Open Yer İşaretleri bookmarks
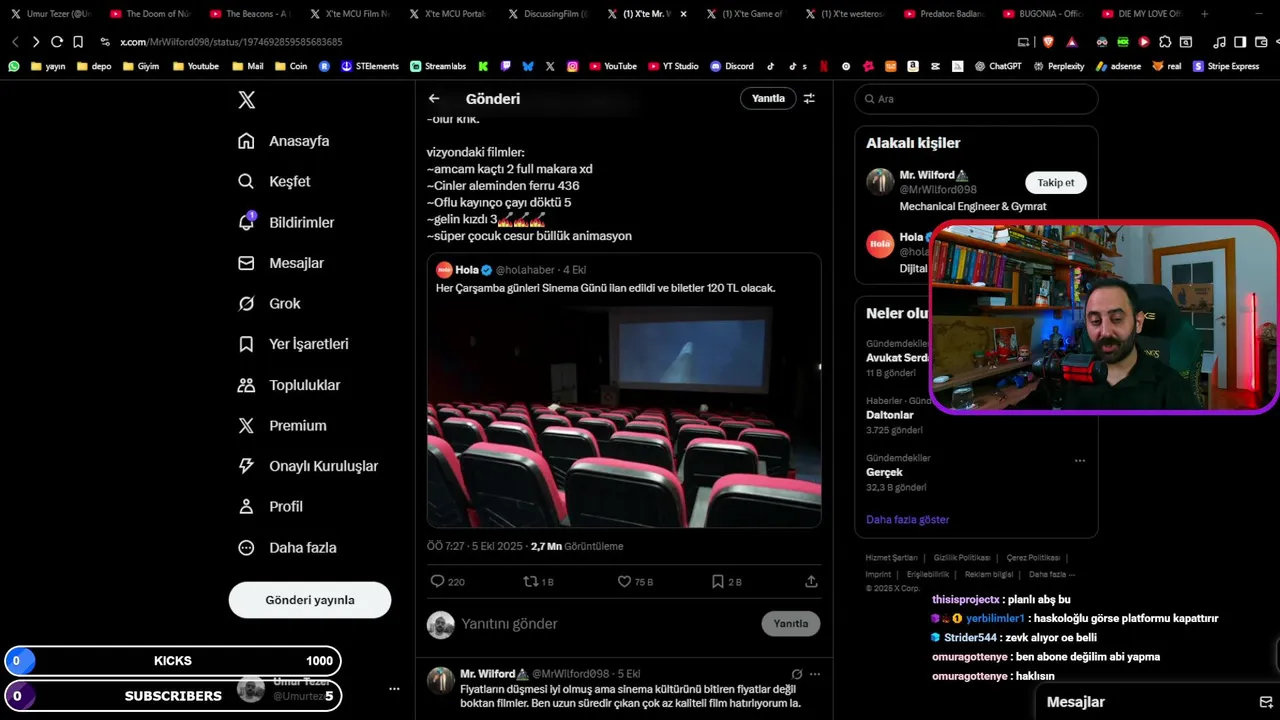The height and width of the screenshot is (720, 1280). pos(292,344)
